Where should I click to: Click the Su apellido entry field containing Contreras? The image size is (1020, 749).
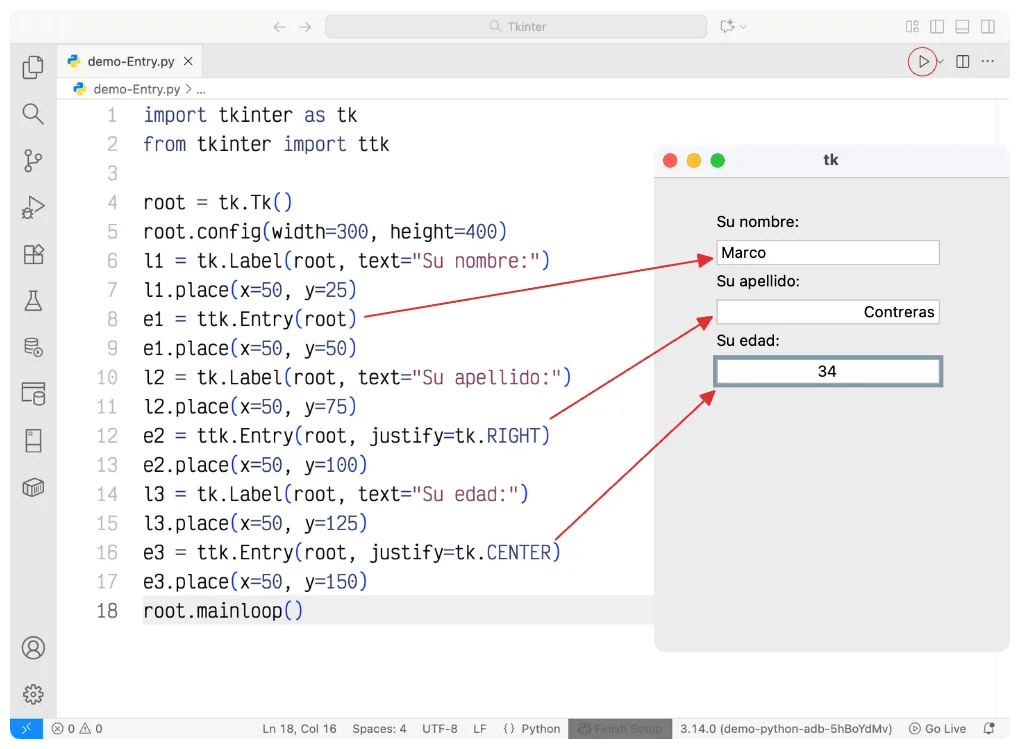827,312
